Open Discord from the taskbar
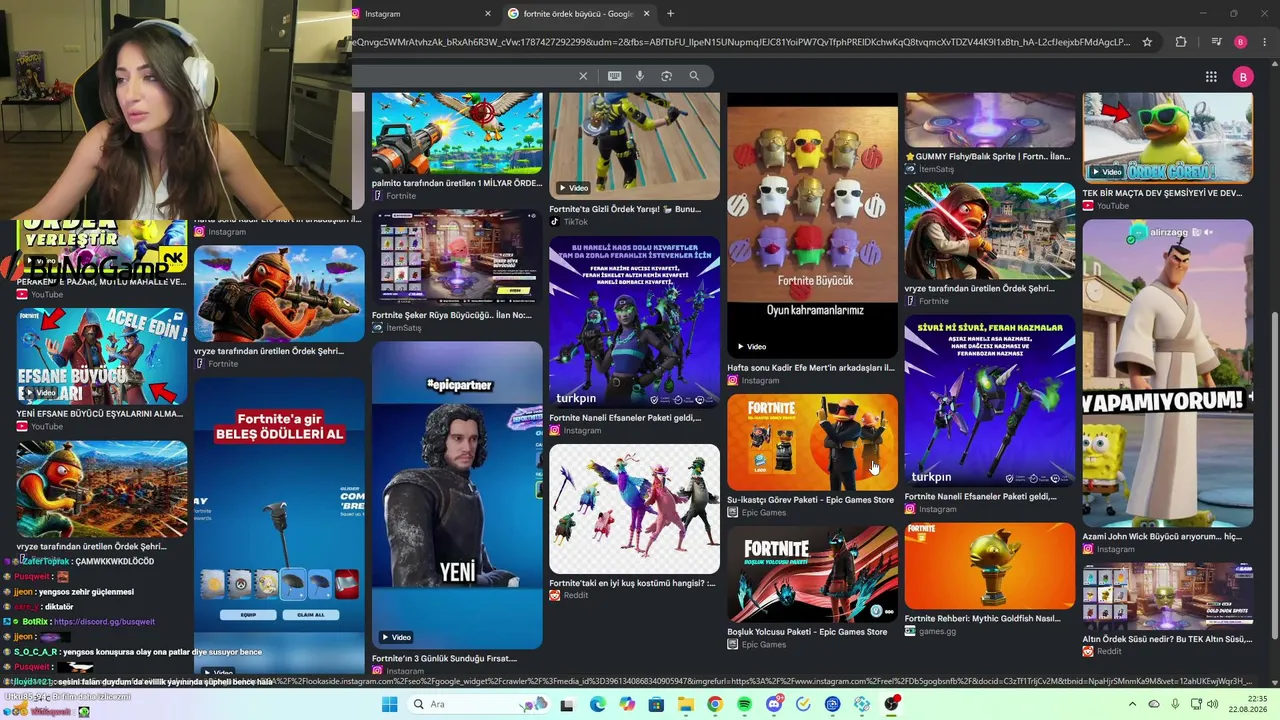The width and height of the screenshot is (1280, 720). pos(774,704)
